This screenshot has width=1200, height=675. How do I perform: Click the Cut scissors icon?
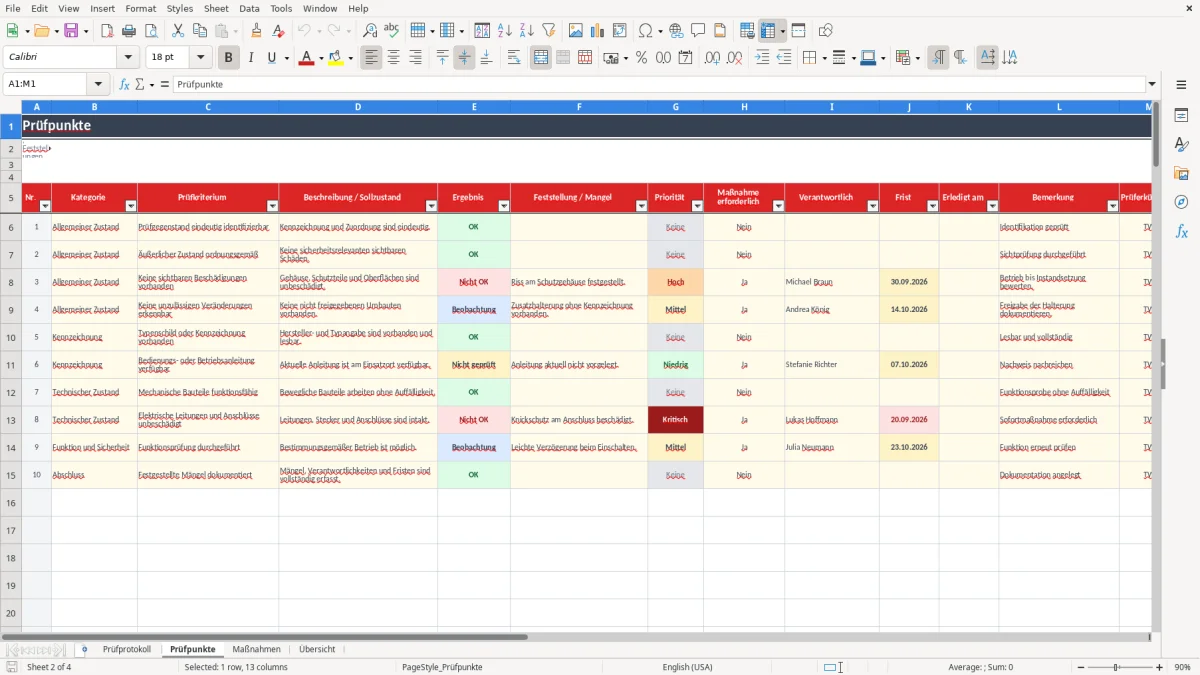point(177,31)
